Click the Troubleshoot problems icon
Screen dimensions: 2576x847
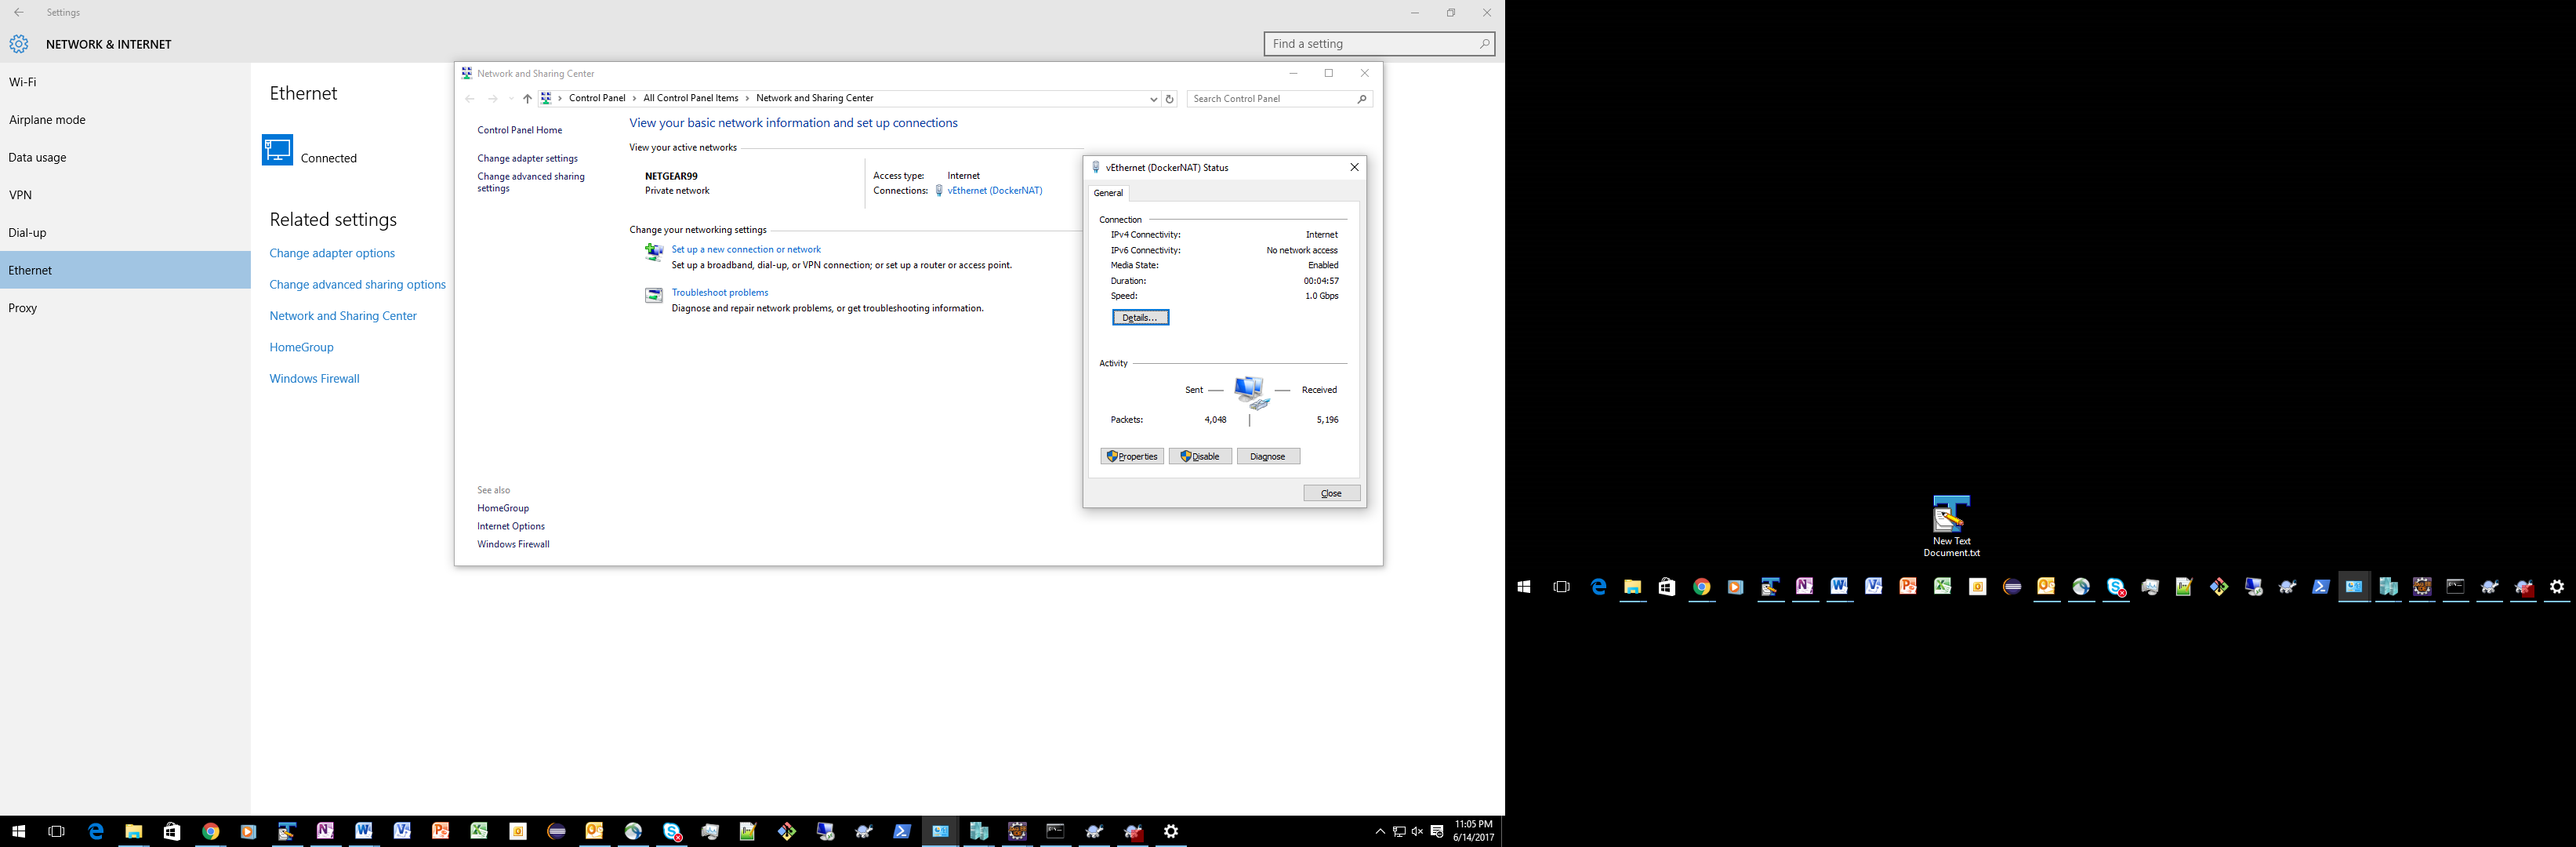pos(653,296)
